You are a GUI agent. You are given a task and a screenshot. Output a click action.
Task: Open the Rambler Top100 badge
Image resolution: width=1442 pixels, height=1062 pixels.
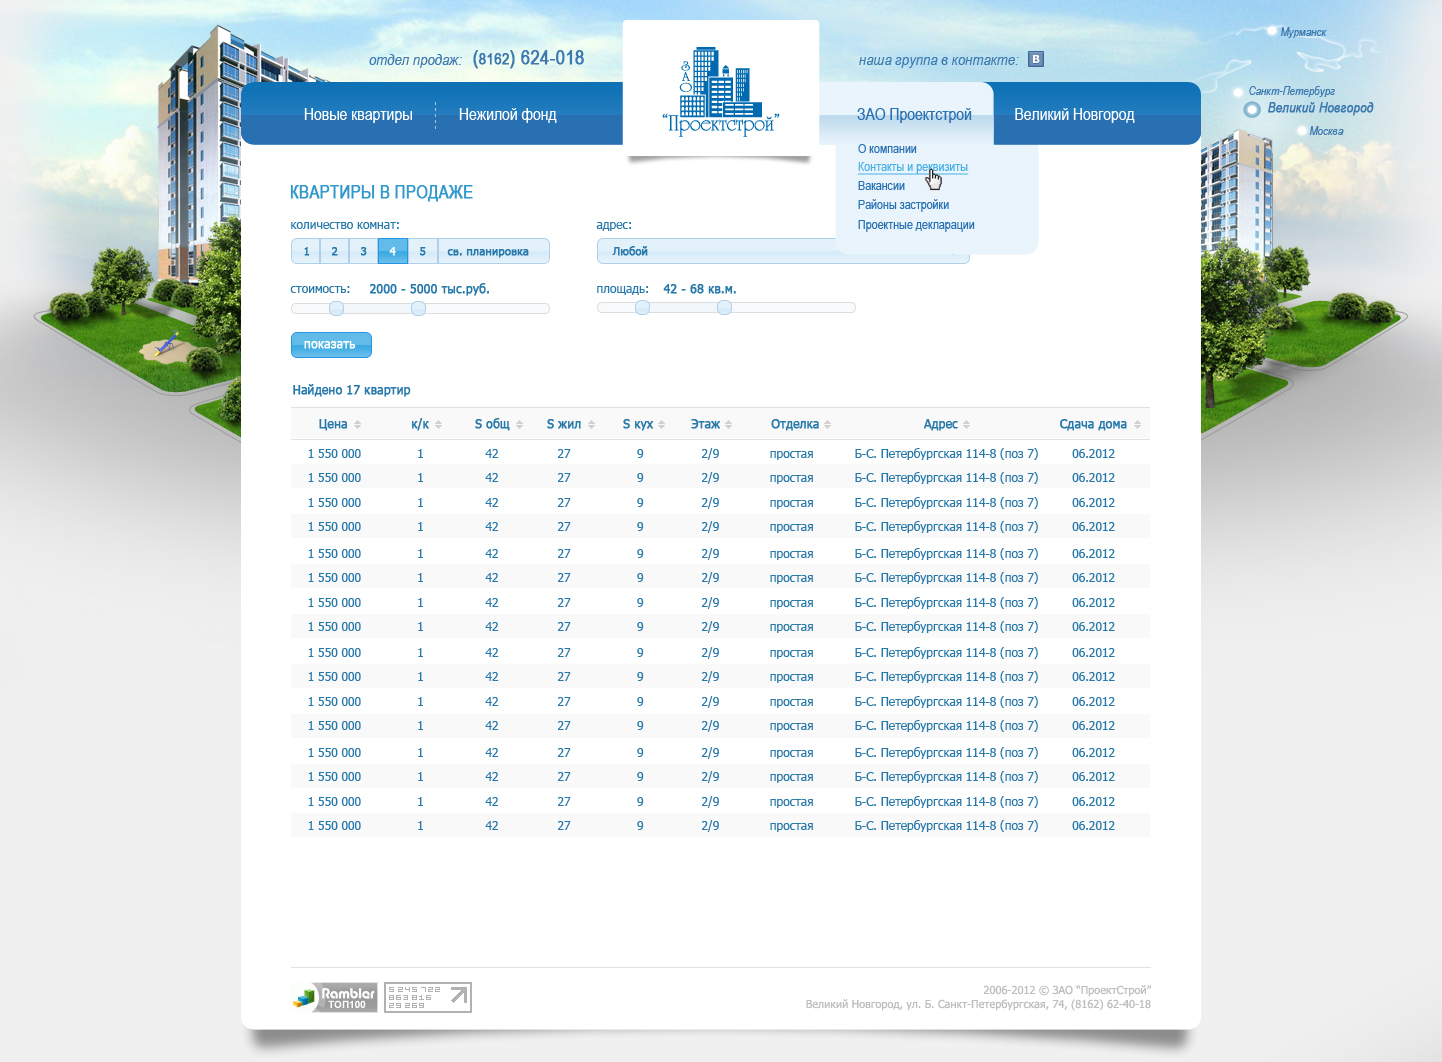click(x=335, y=997)
